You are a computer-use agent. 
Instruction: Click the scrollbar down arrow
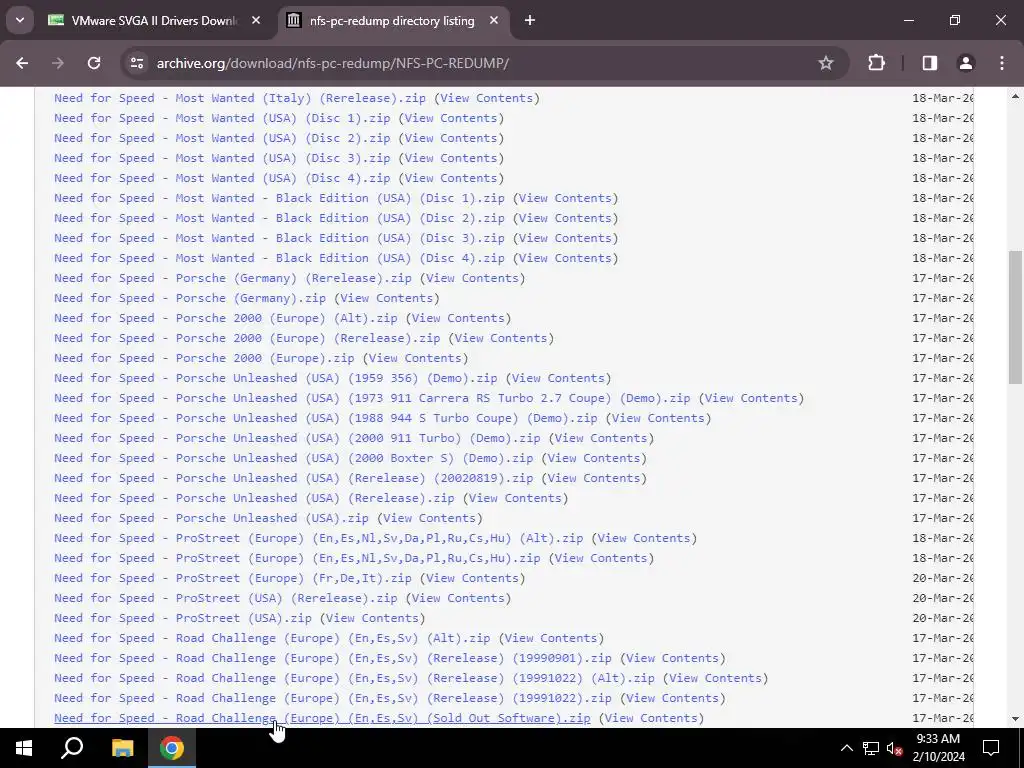point(1015,719)
